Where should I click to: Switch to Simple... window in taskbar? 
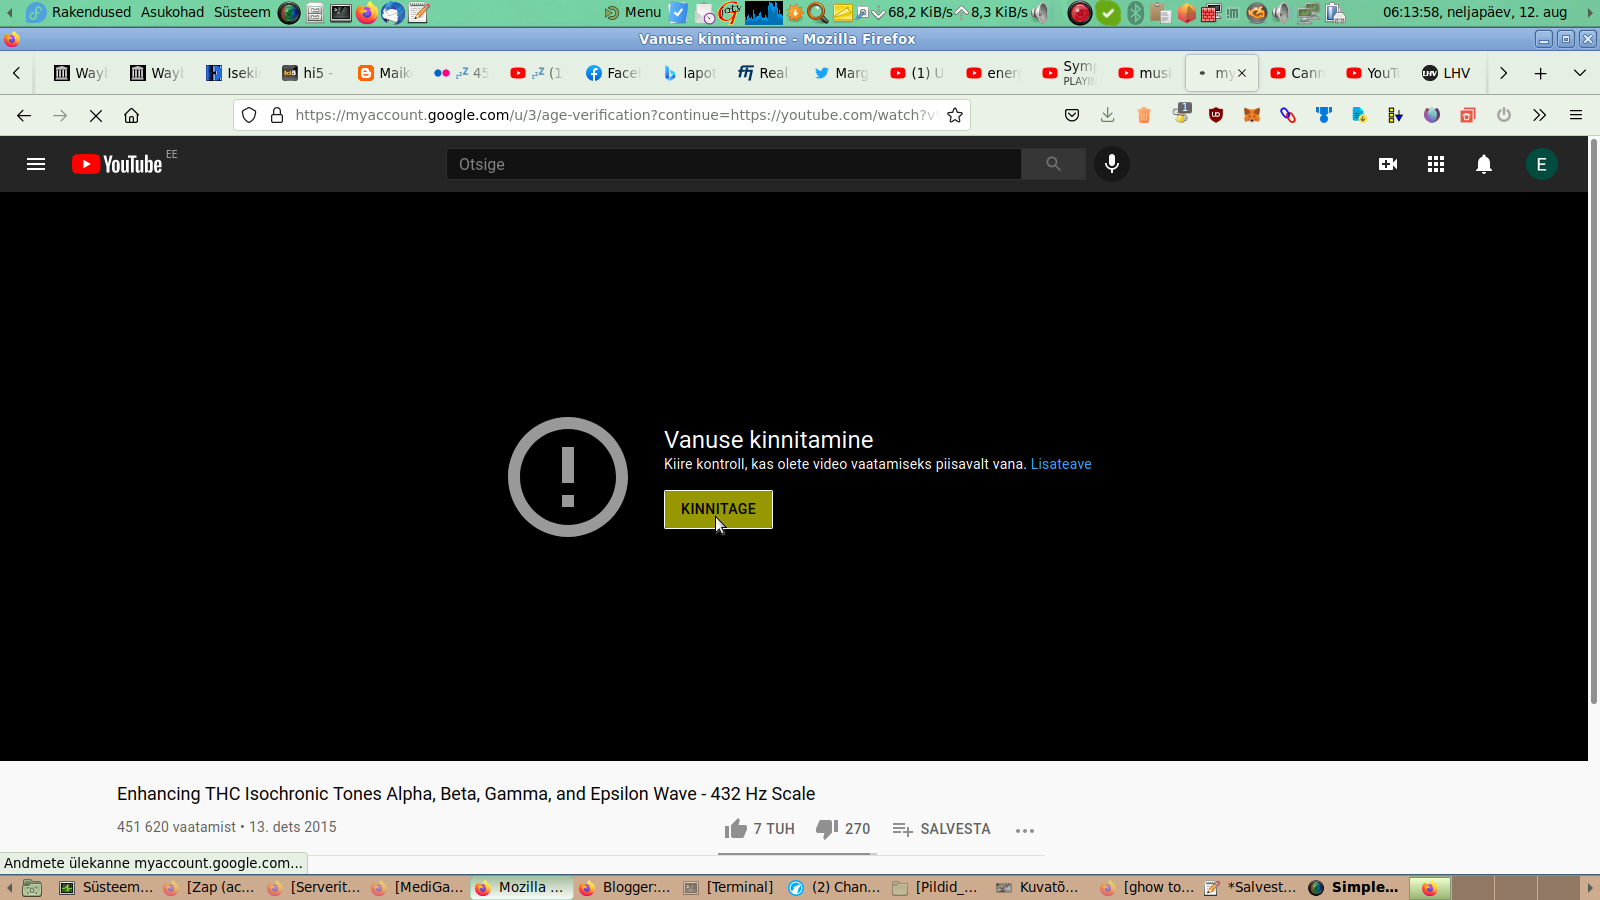pyautogui.click(x=1354, y=887)
